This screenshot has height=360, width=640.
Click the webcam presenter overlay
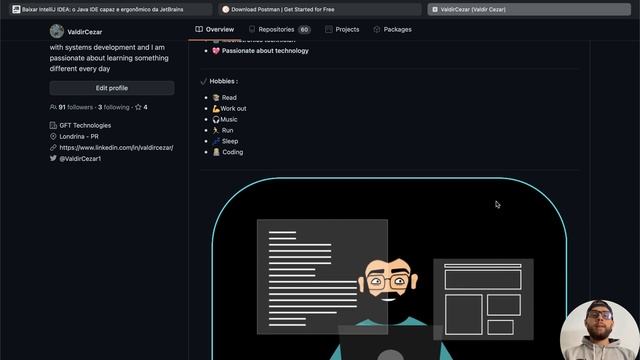[600, 330]
